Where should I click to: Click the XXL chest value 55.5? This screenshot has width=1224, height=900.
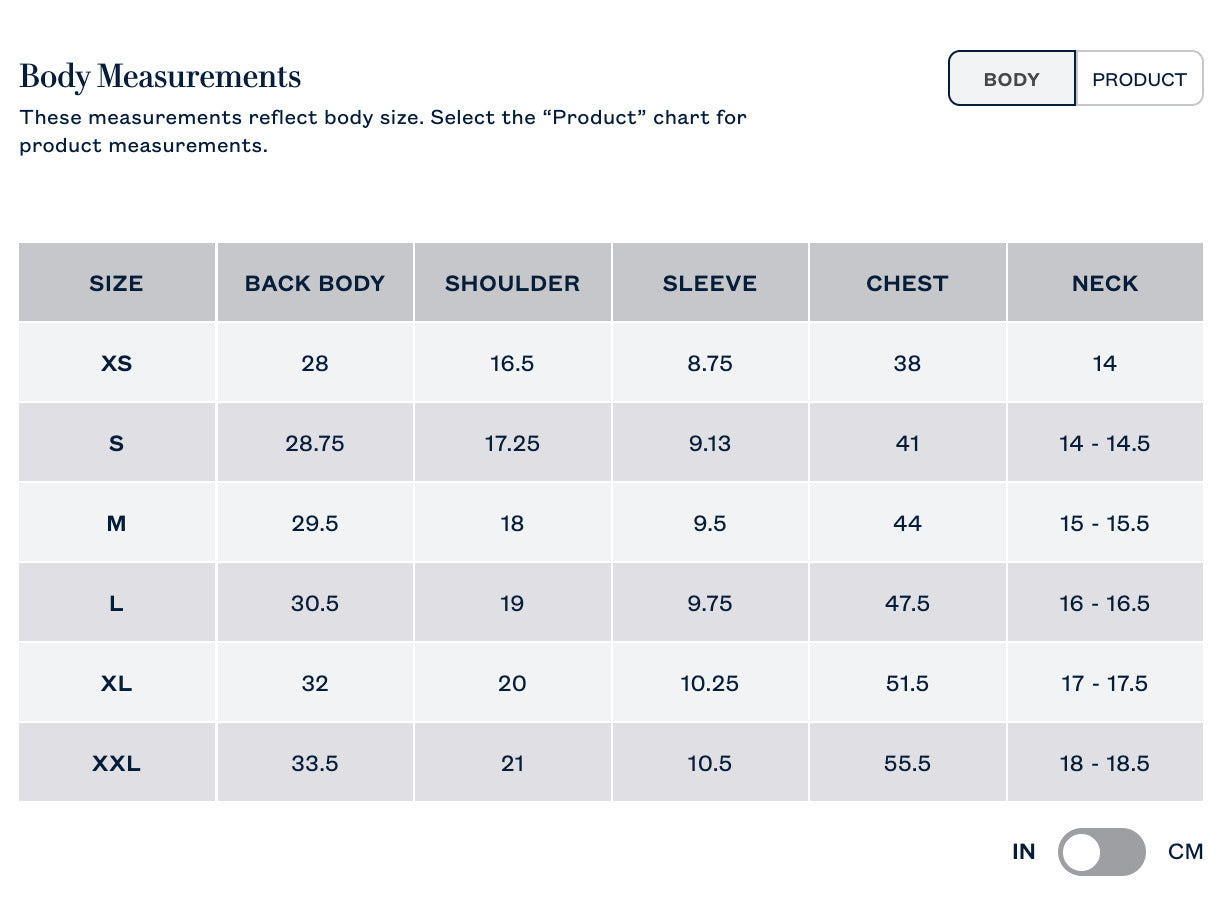(907, 763)
